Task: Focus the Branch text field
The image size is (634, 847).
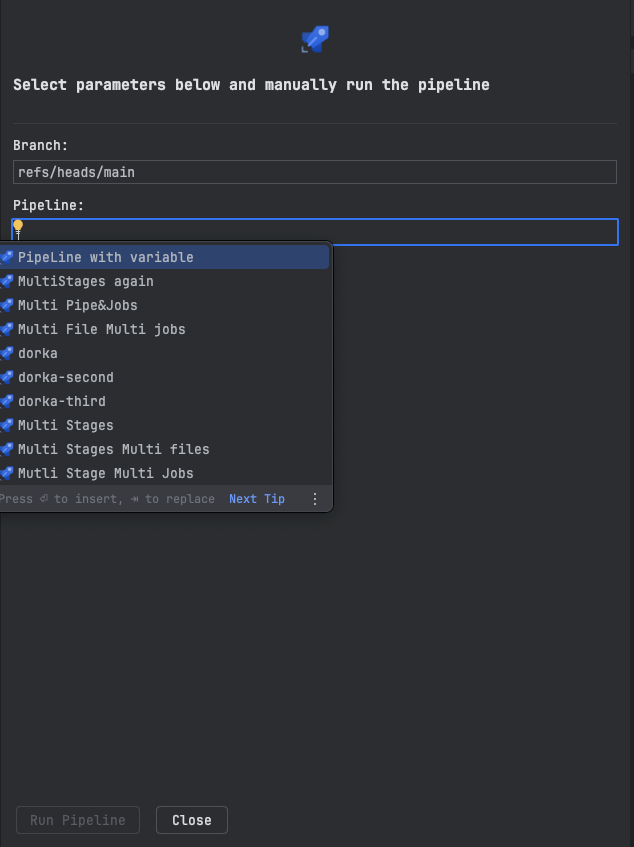Action: click(315, 172)
